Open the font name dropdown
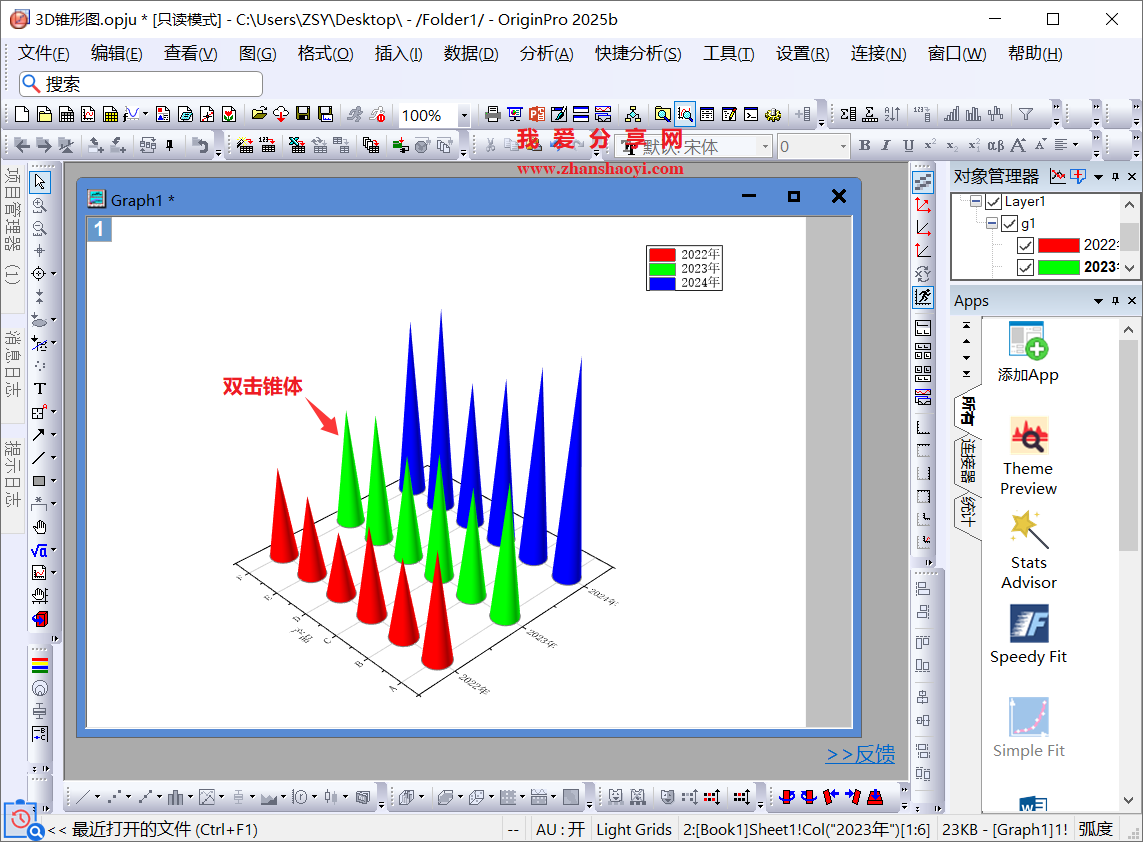The height and width of the screenshot is (842, 1143). tap(766, 147)
